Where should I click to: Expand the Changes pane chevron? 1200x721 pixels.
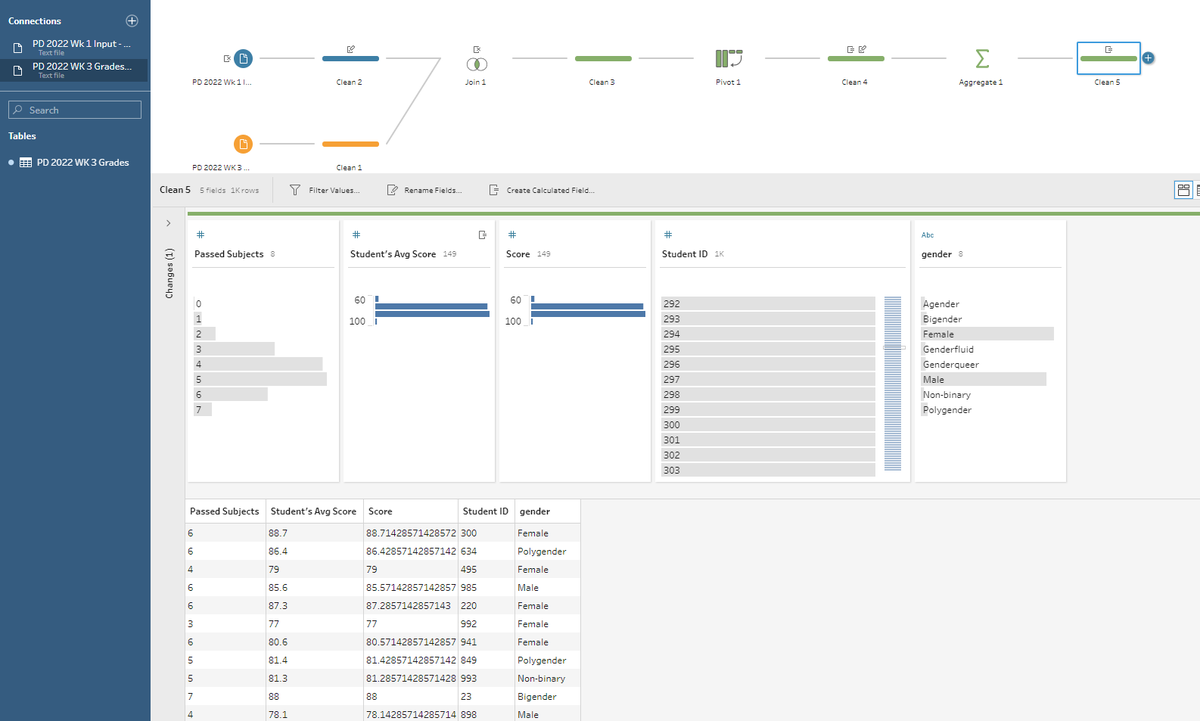coord(168,223)
